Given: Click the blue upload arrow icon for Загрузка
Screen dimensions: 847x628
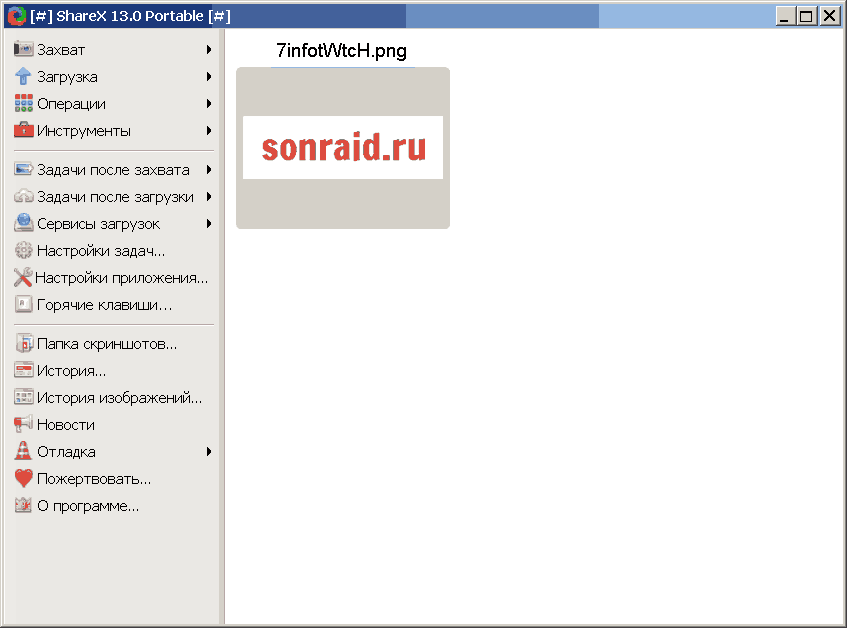Looking at the screenshot, I should 23,76.
